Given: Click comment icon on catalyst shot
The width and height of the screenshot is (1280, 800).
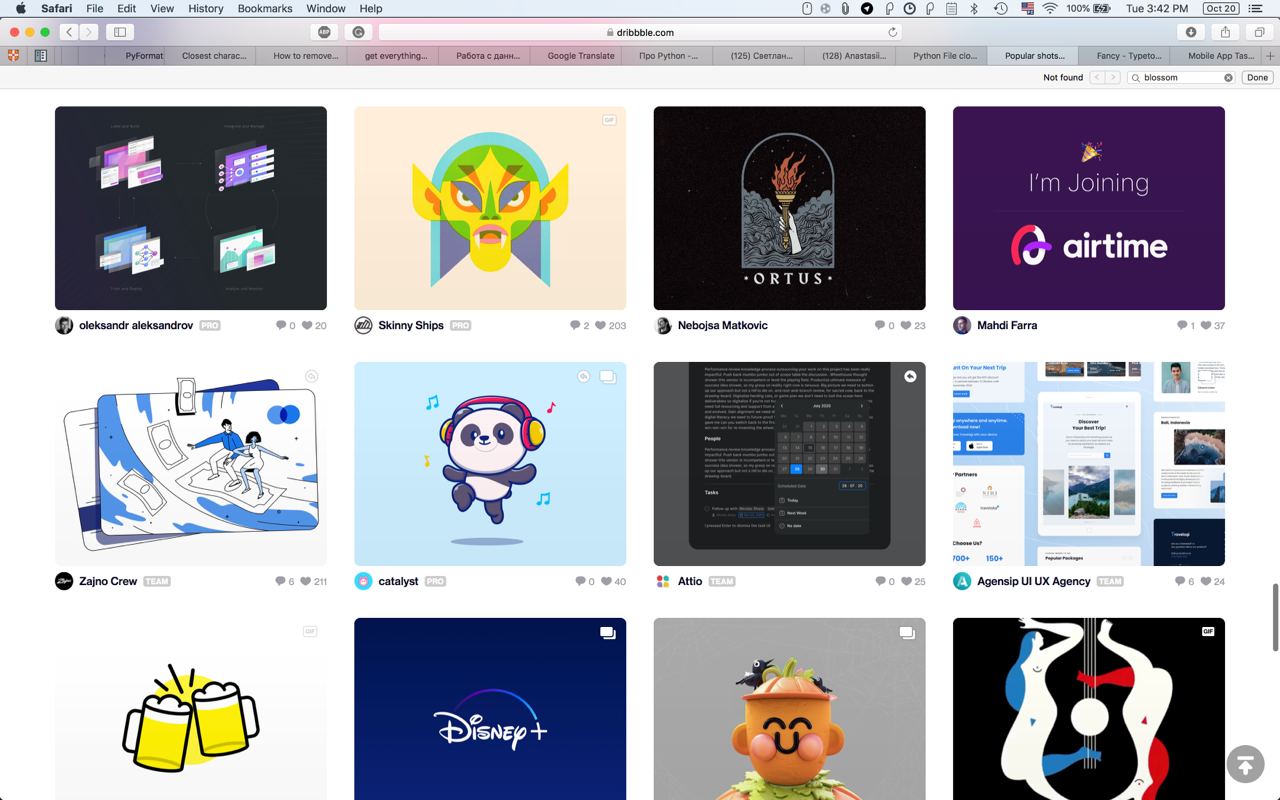Looking at the screenshot, I should tap(581, 581).
